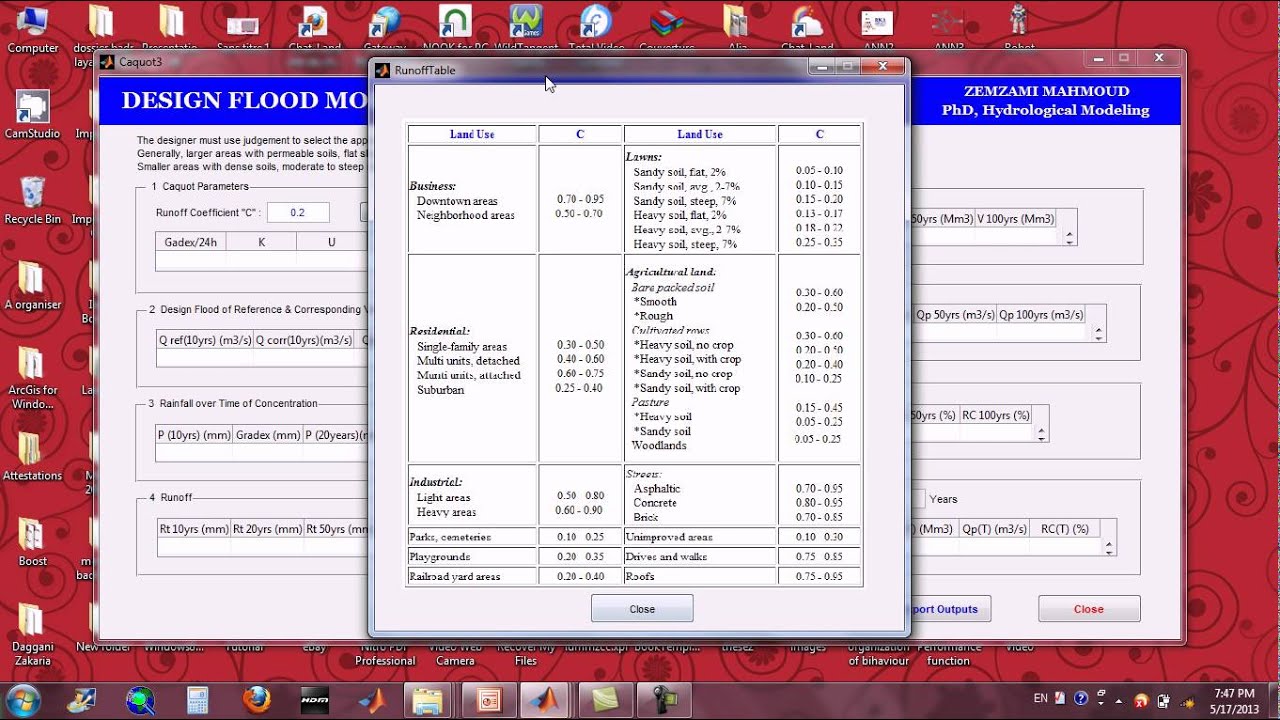This screenshot has width=1280, height=720.
Task: Open the Computer desktop icon
Action: tap(32, 30)
